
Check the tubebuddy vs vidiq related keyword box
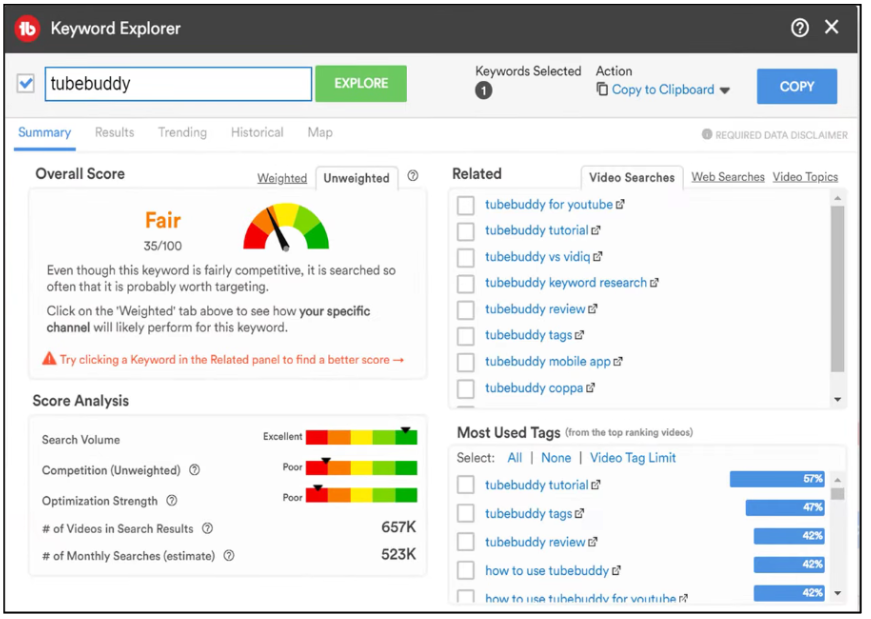(465, 257)
